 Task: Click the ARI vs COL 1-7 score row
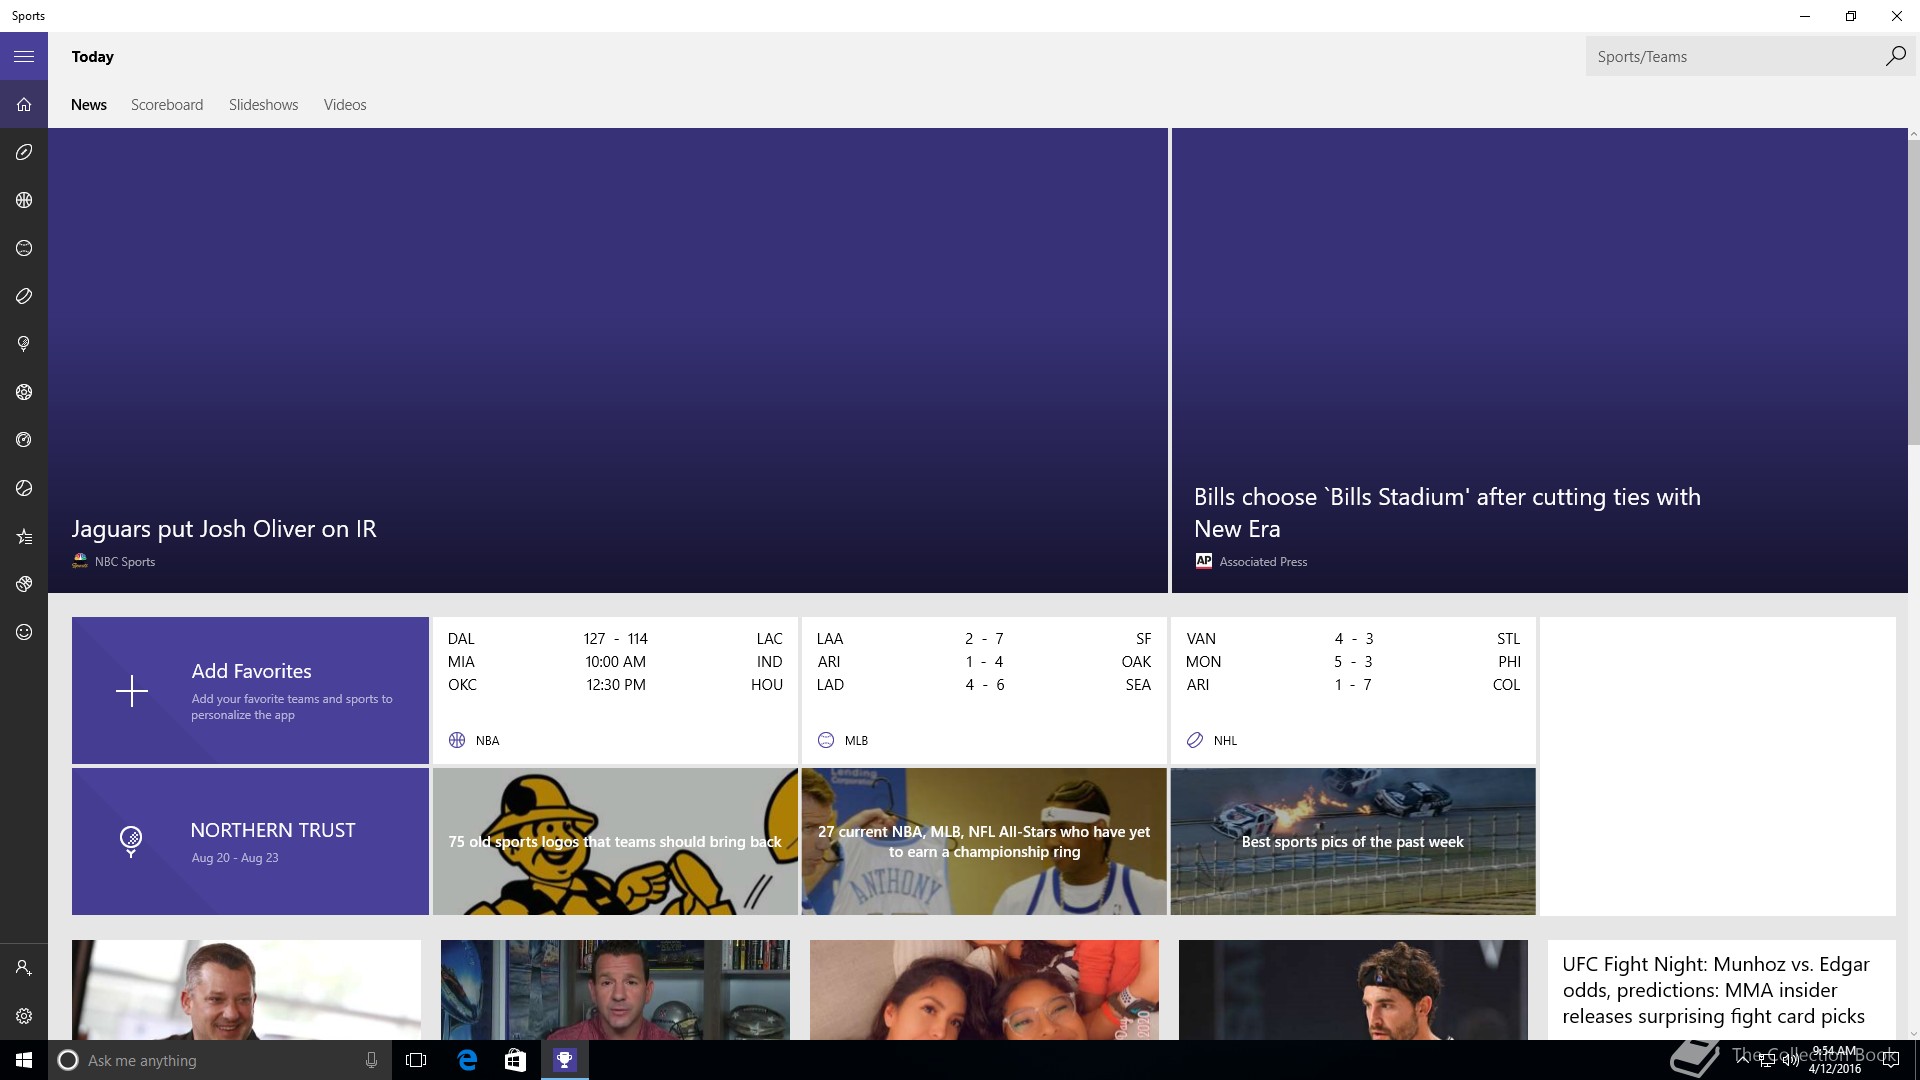[x=1353, y=685]
